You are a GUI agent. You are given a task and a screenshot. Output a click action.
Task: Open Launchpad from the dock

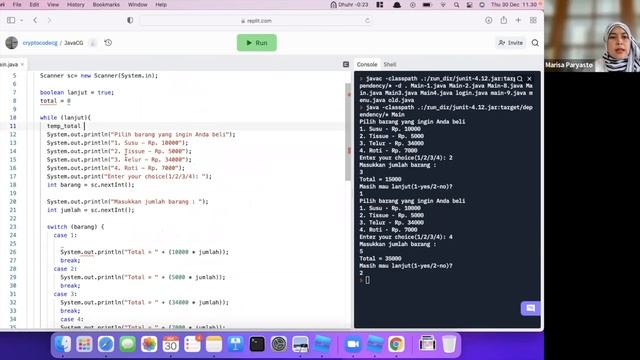click(x=84, y=344)
